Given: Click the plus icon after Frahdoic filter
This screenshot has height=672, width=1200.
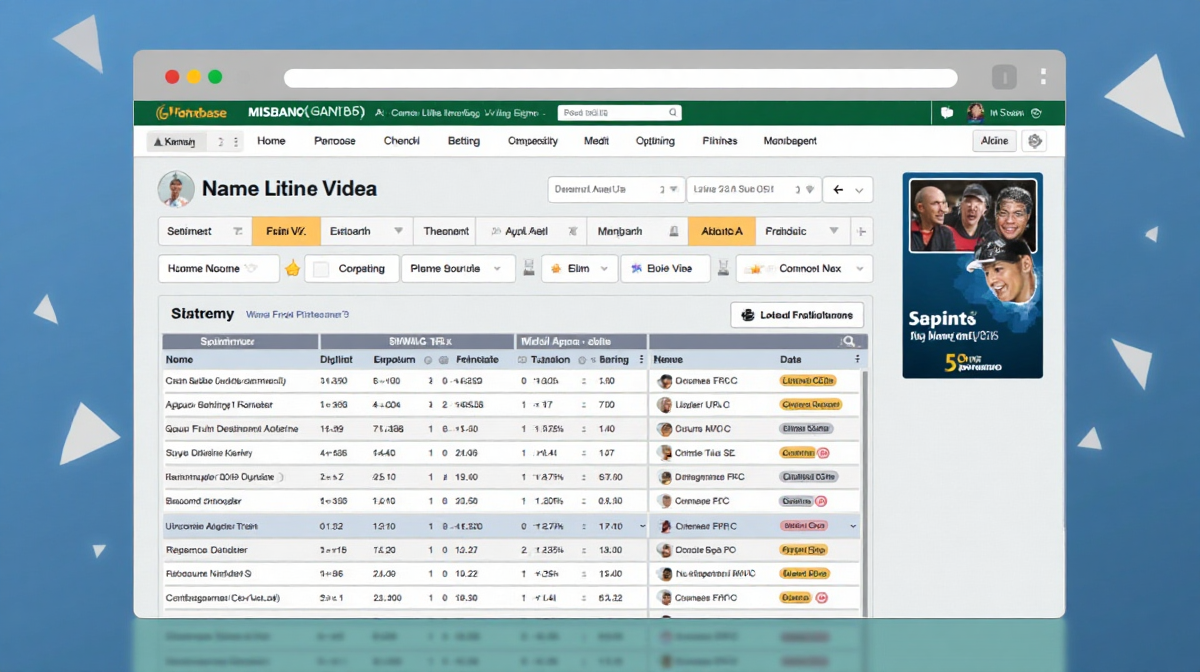Looking at the screenshot, I should (861, 231).
